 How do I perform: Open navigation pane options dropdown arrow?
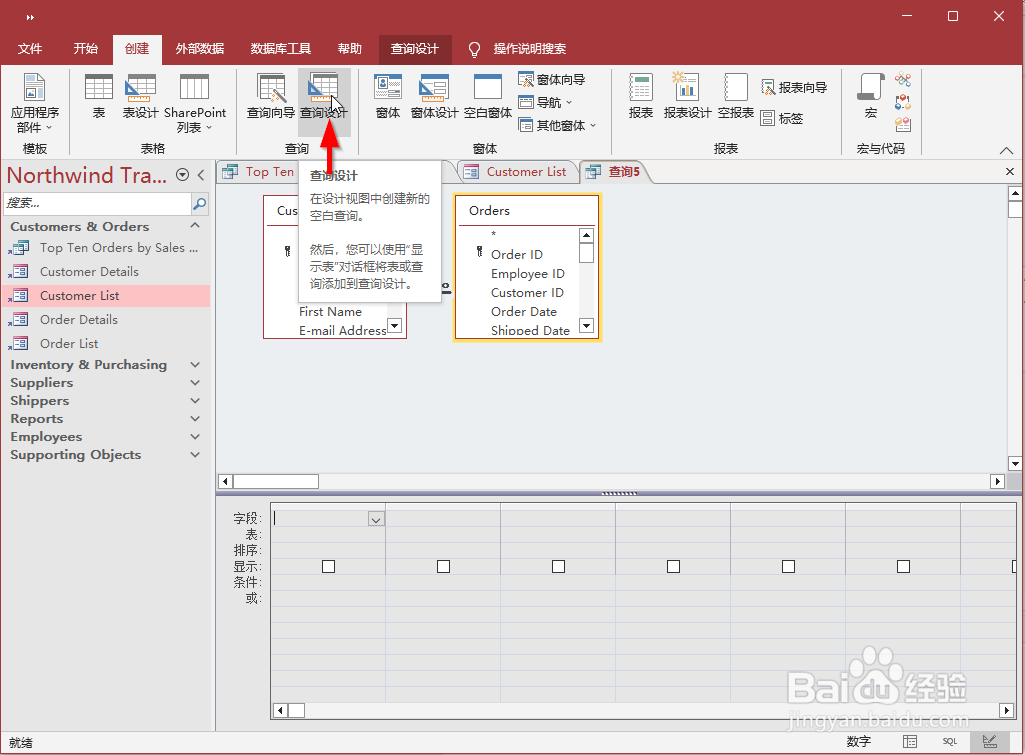click(x=183, y=175)
